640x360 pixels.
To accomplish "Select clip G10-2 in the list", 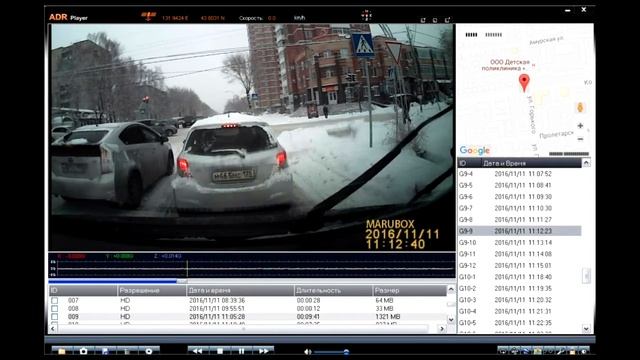I will [x=520, y=288].
